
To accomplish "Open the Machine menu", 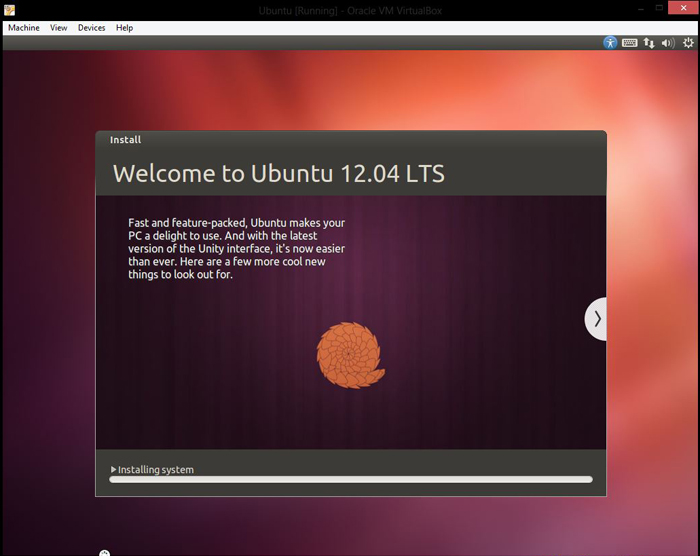I will (x=24, y=28).
